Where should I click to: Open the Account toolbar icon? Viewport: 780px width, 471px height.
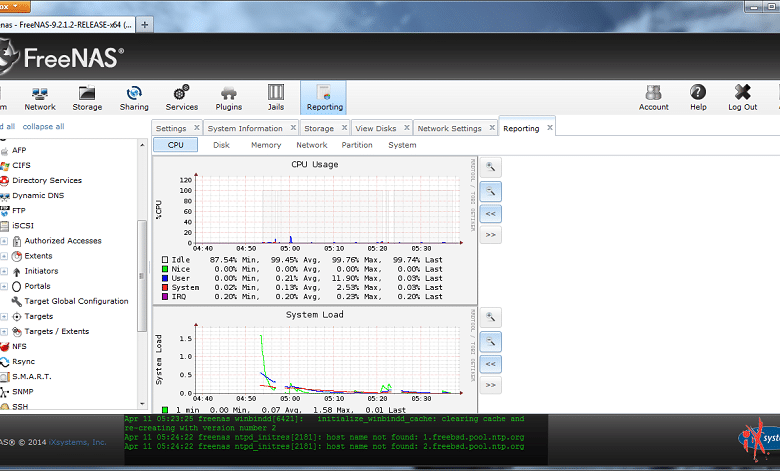[654, 97]
